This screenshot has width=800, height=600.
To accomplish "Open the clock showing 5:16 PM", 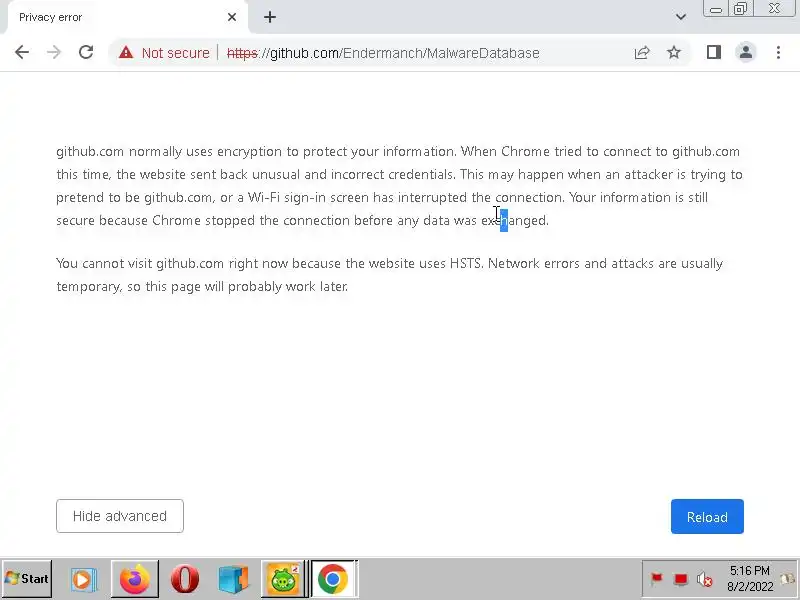I will coord(750,579).
